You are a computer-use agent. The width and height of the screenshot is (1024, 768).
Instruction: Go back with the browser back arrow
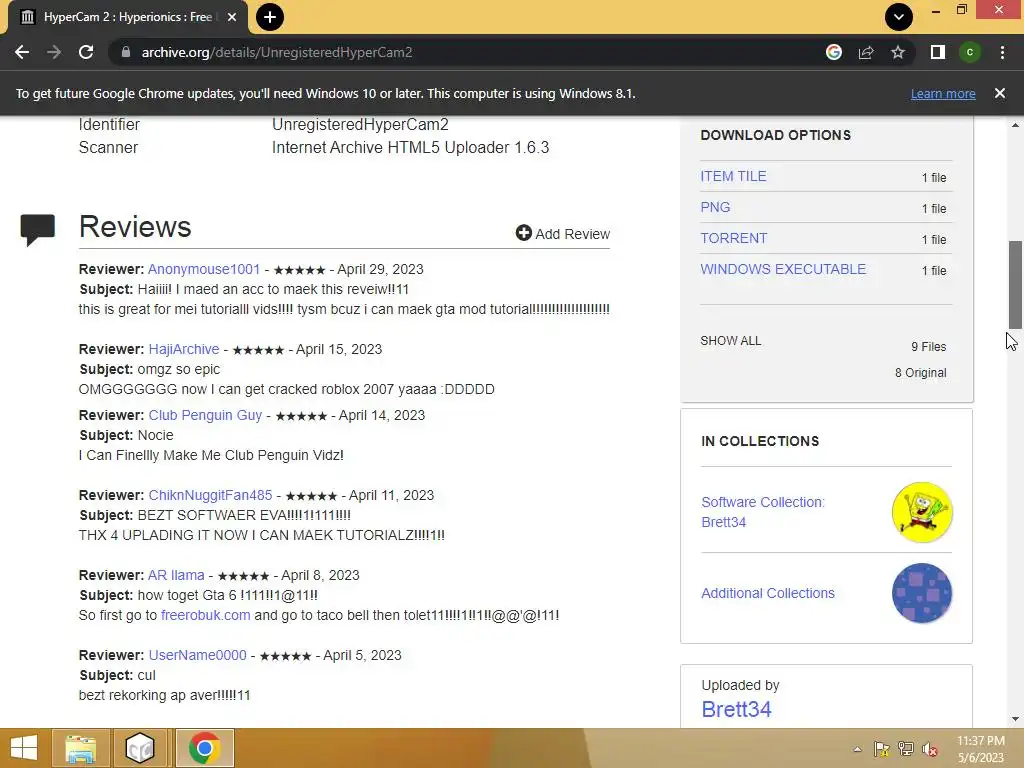coord(22,52)
